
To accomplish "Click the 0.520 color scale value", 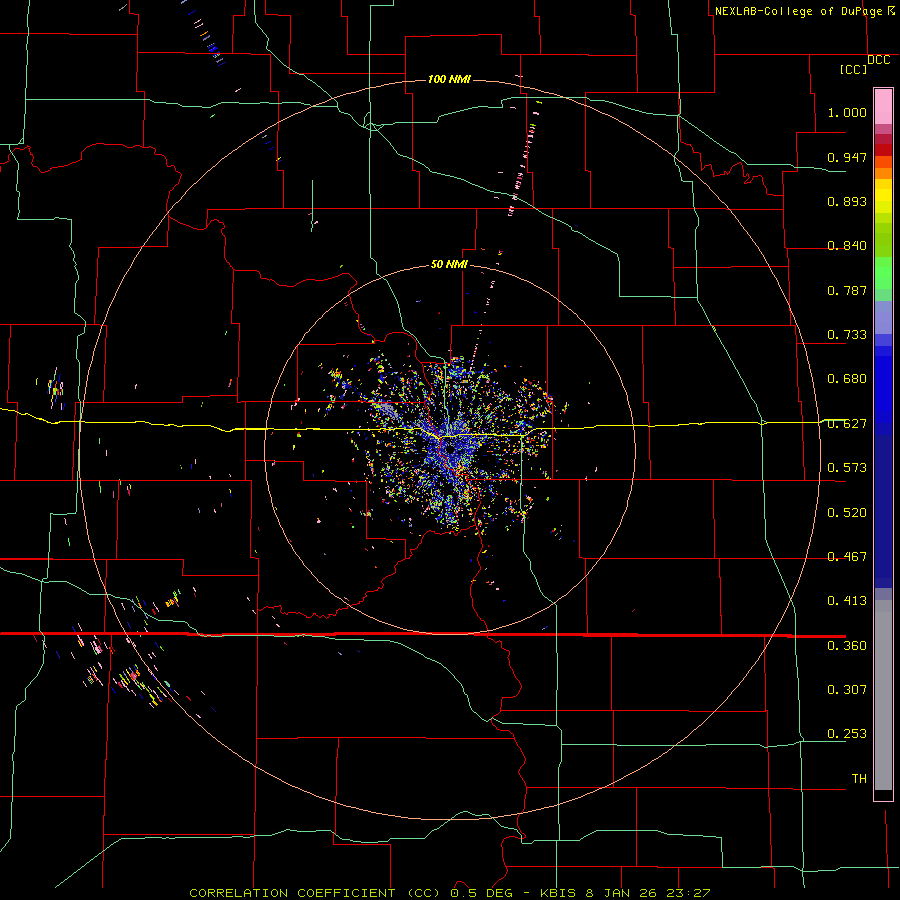I will coord(847,513).
